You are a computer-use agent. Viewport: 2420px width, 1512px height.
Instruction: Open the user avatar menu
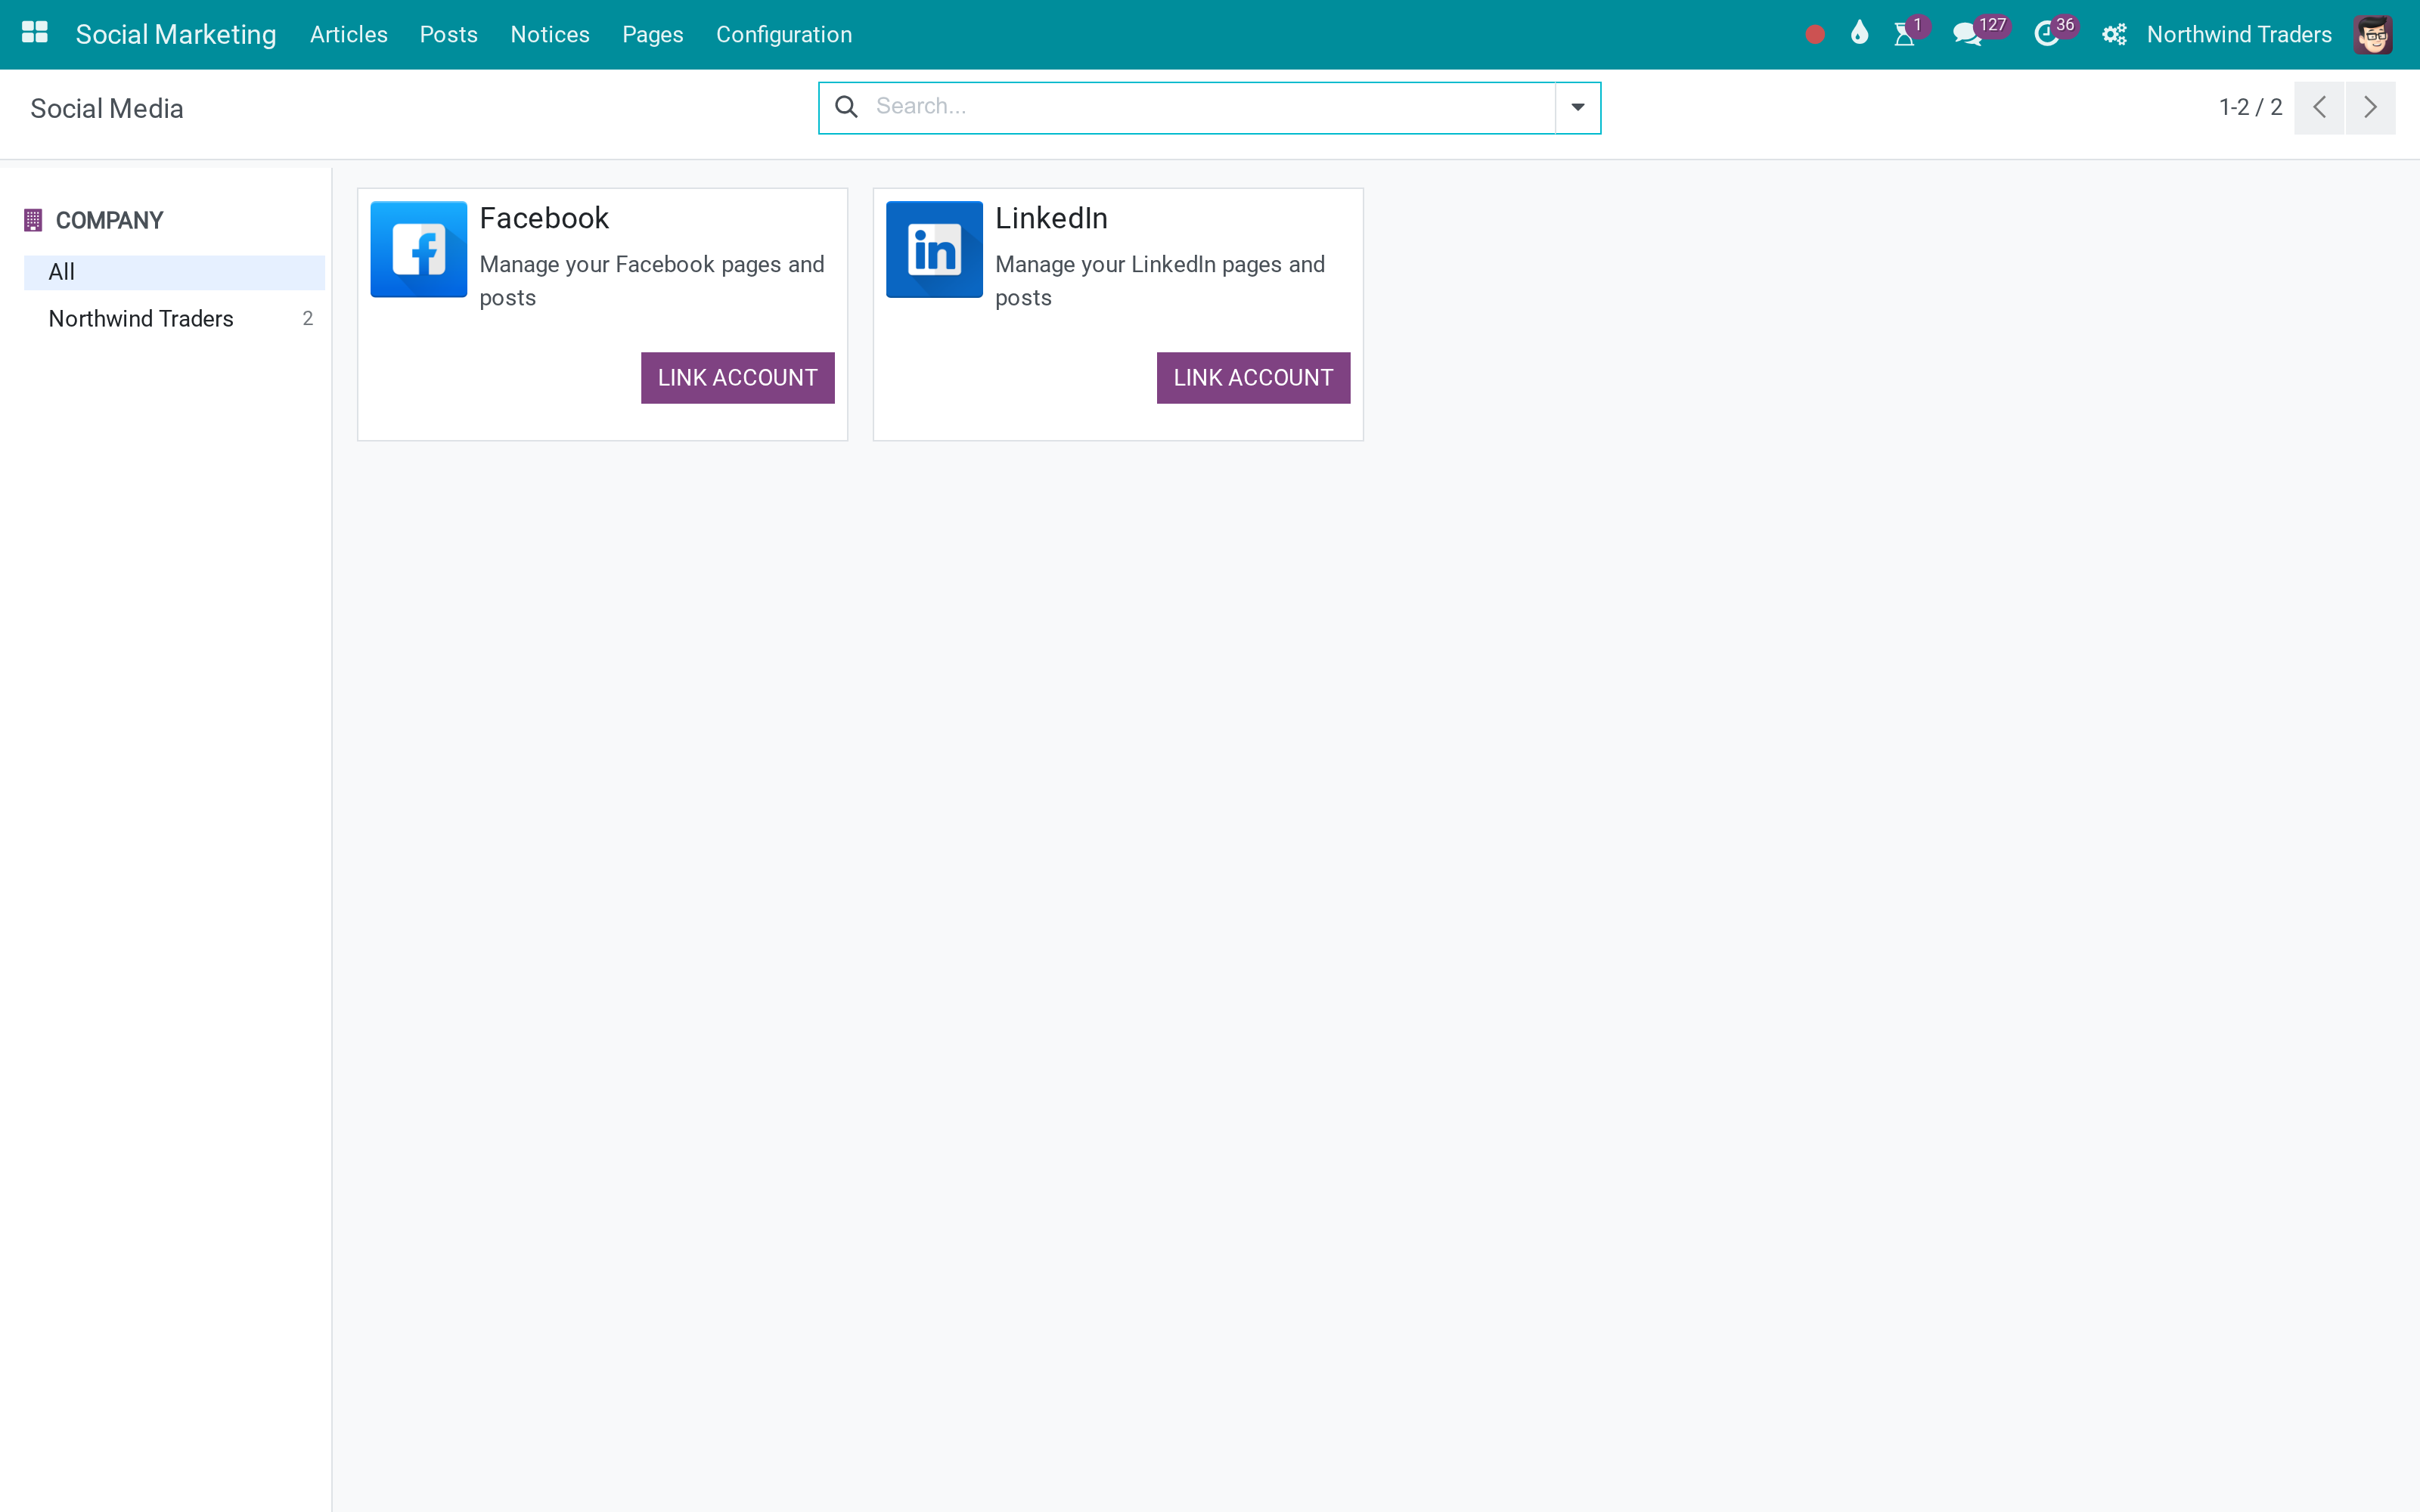(x=2373, y=35)
